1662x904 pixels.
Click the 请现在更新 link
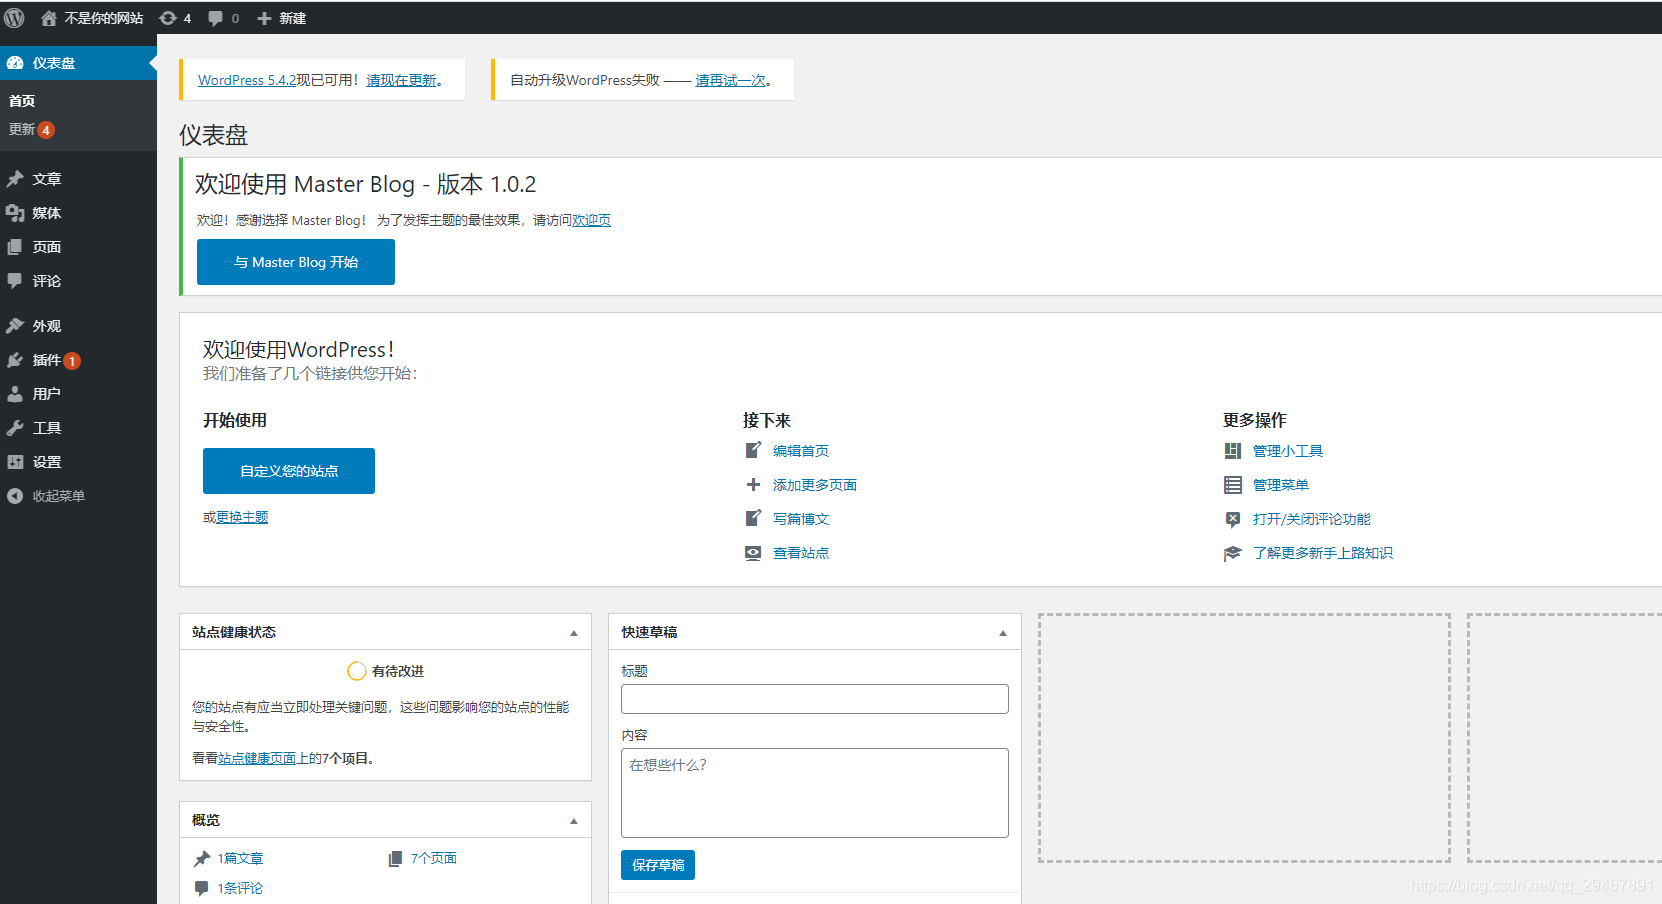[401, 80]
